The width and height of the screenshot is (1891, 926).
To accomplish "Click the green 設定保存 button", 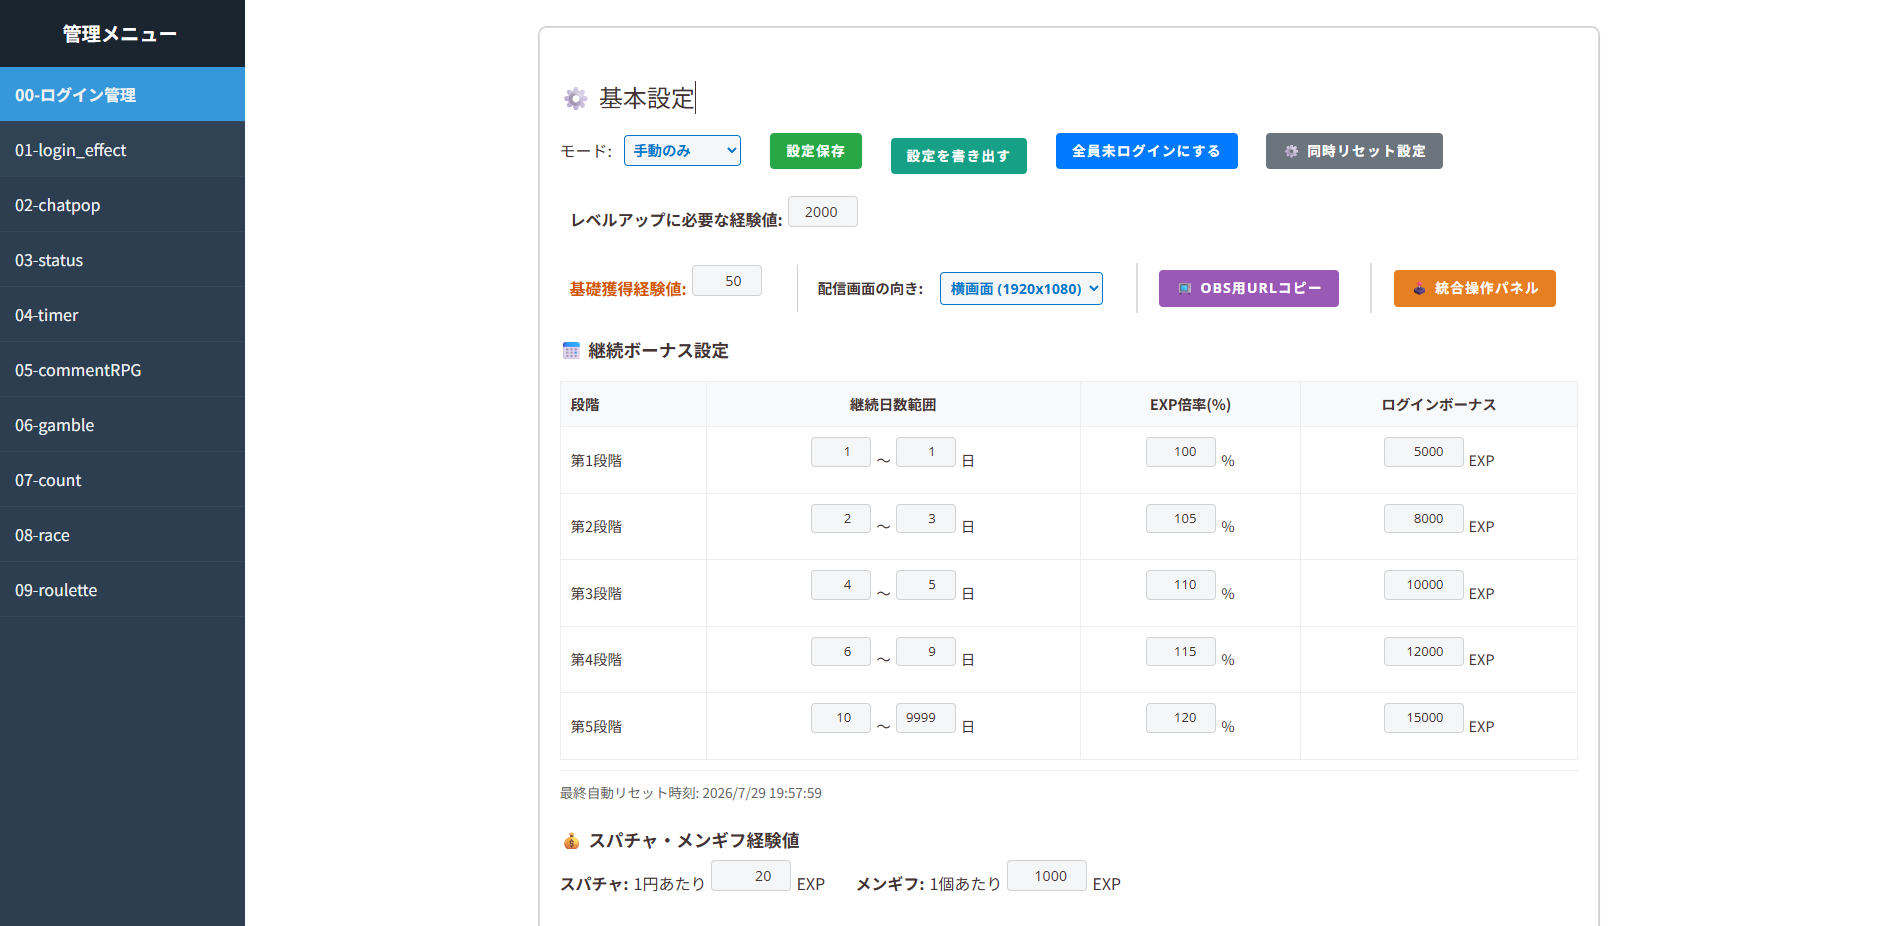I will coord(816,151).
